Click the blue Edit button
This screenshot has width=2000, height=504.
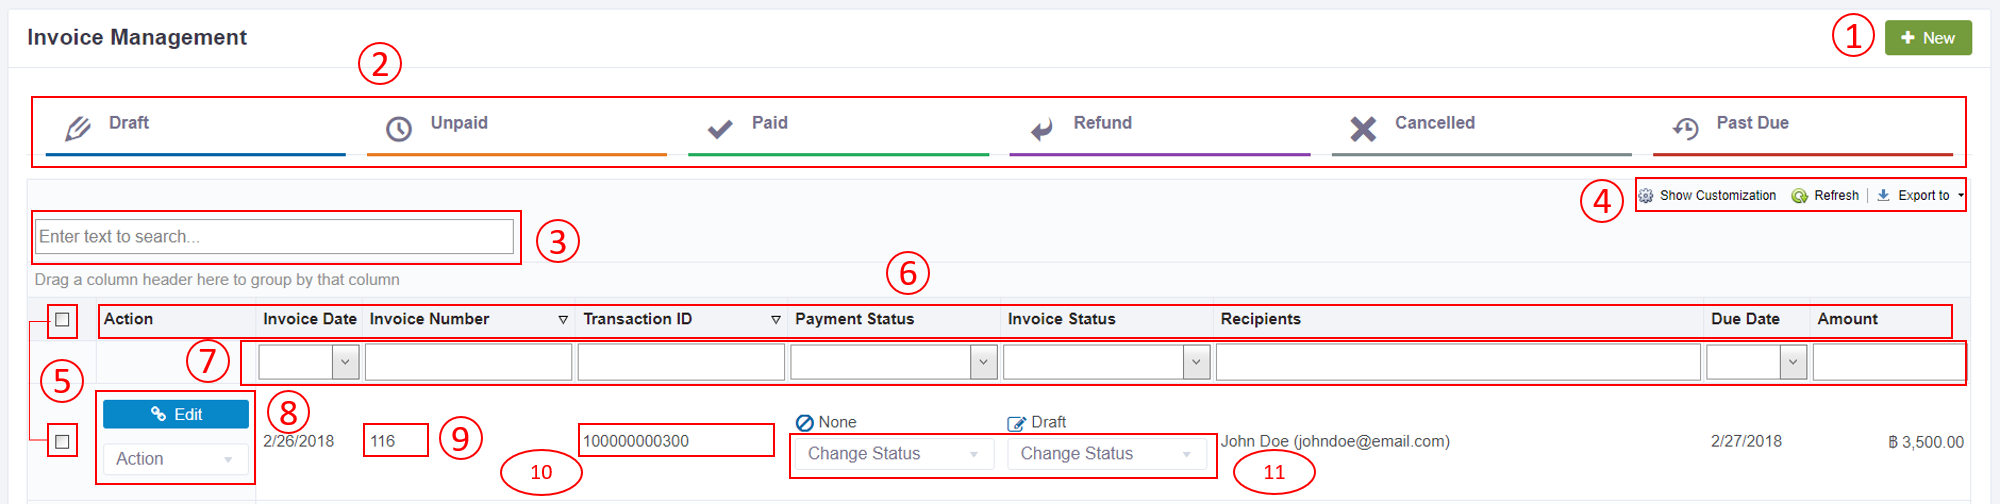tap(176, 414)
